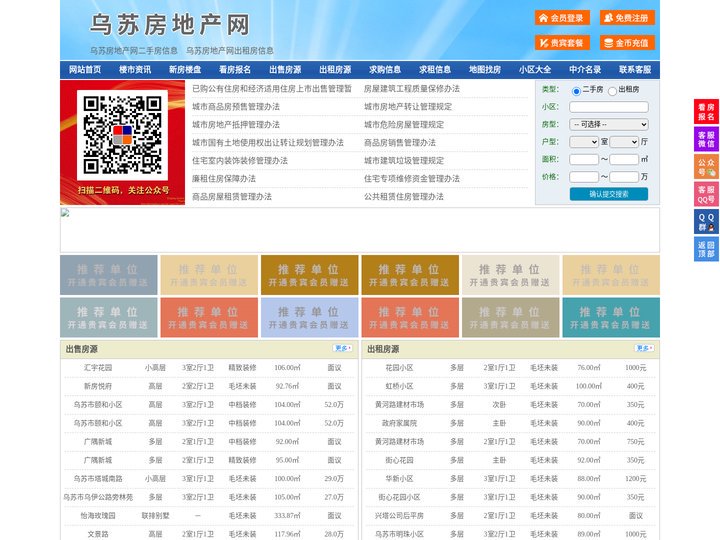
Task: Click the 更多 button in 出售房源 header
Action: (x=343, y=349)
